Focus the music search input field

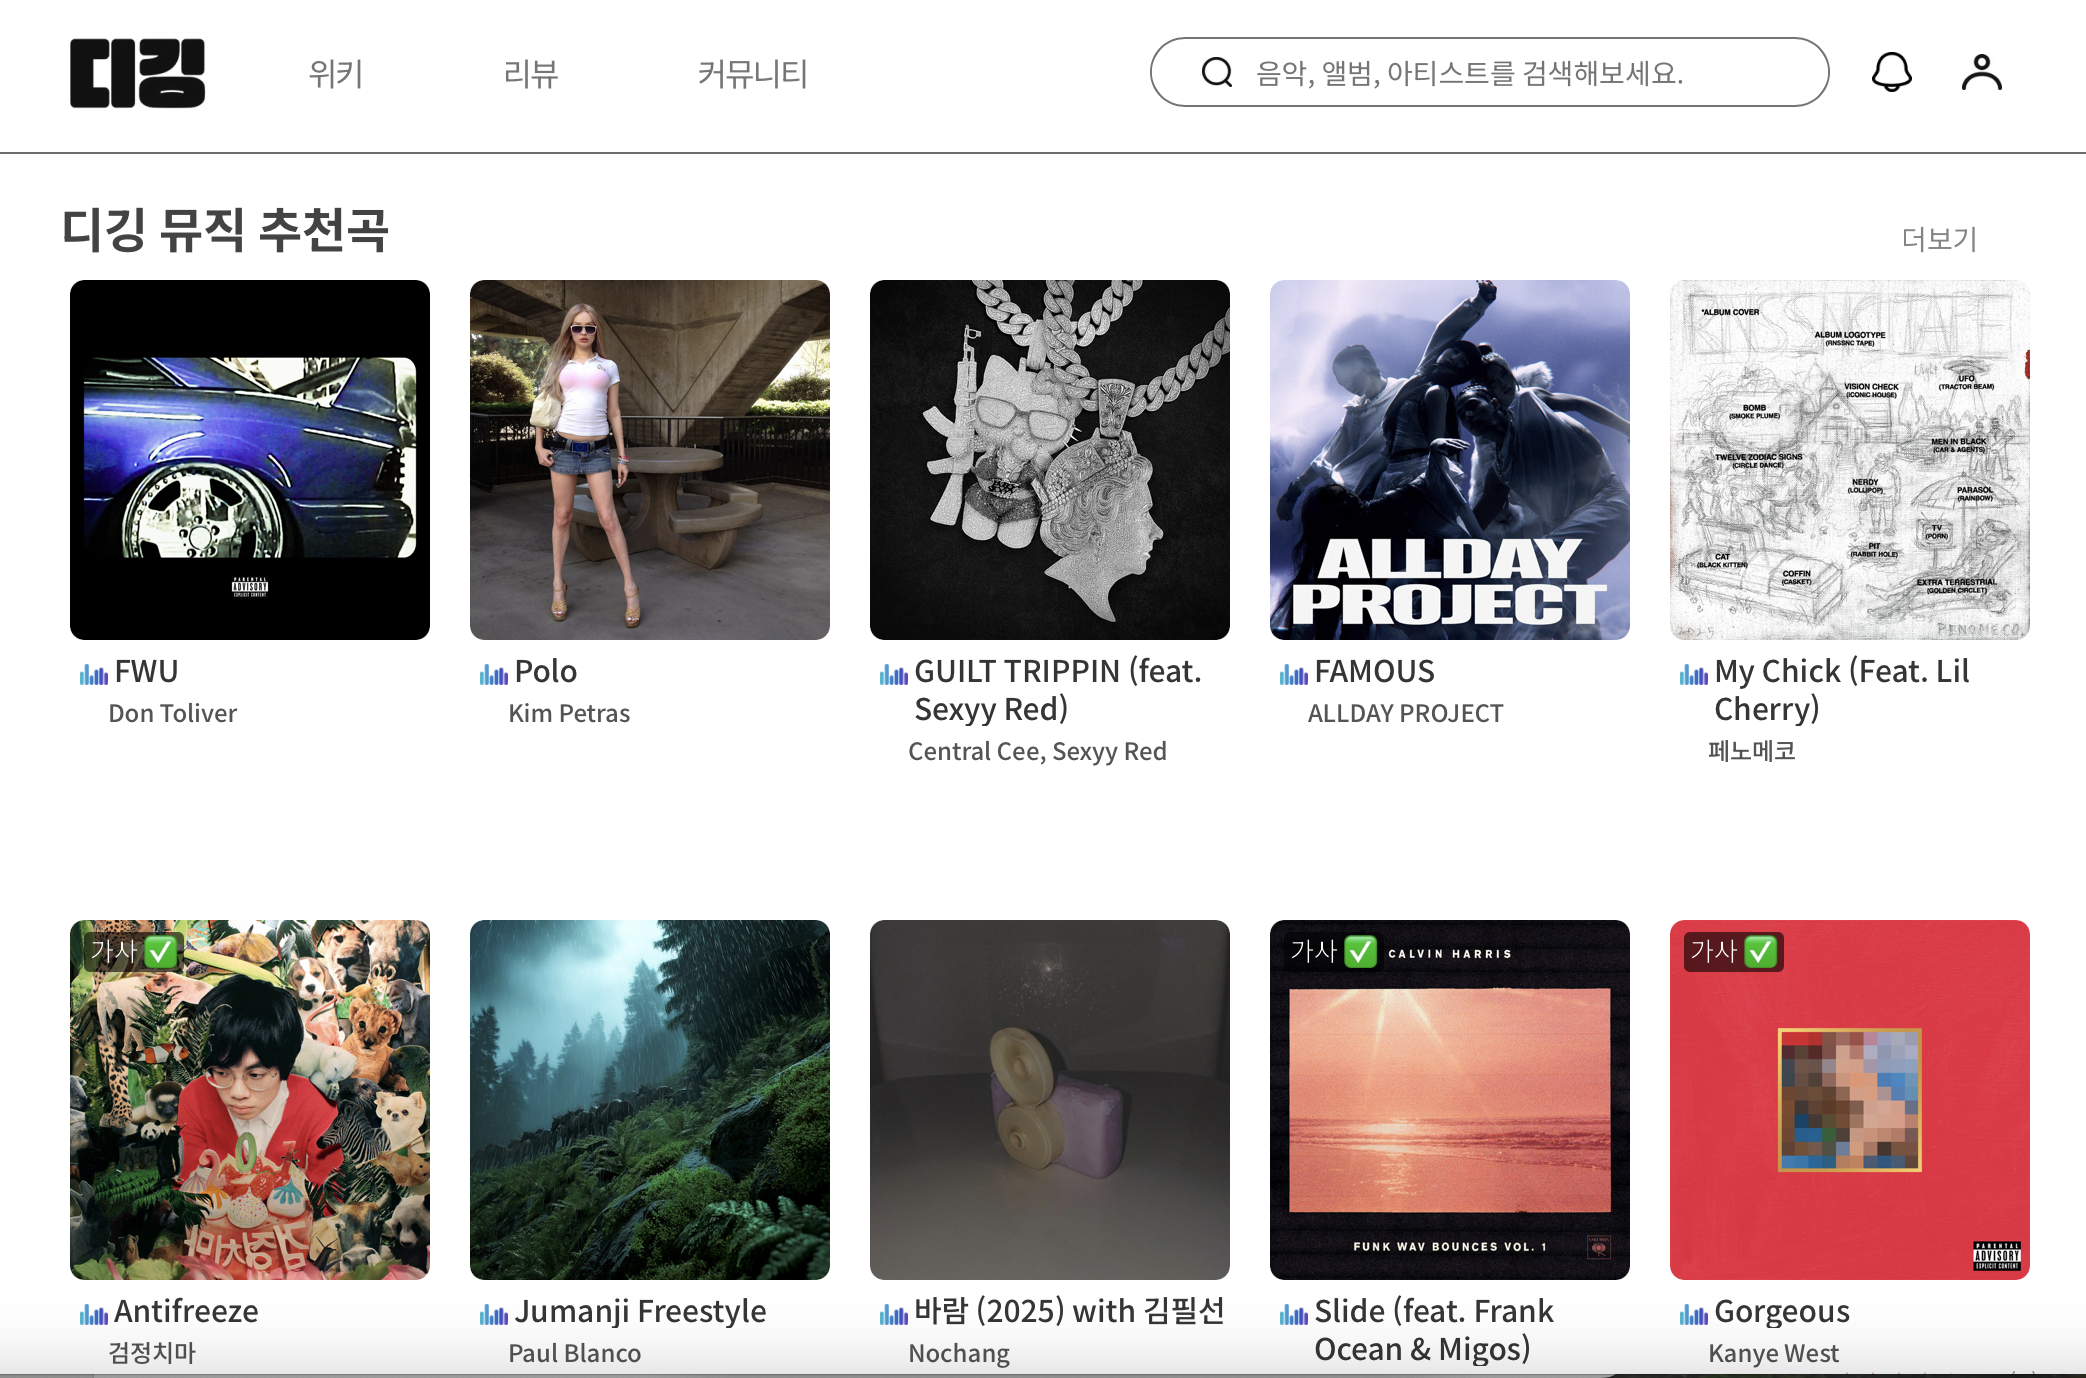coord(1490,72)
